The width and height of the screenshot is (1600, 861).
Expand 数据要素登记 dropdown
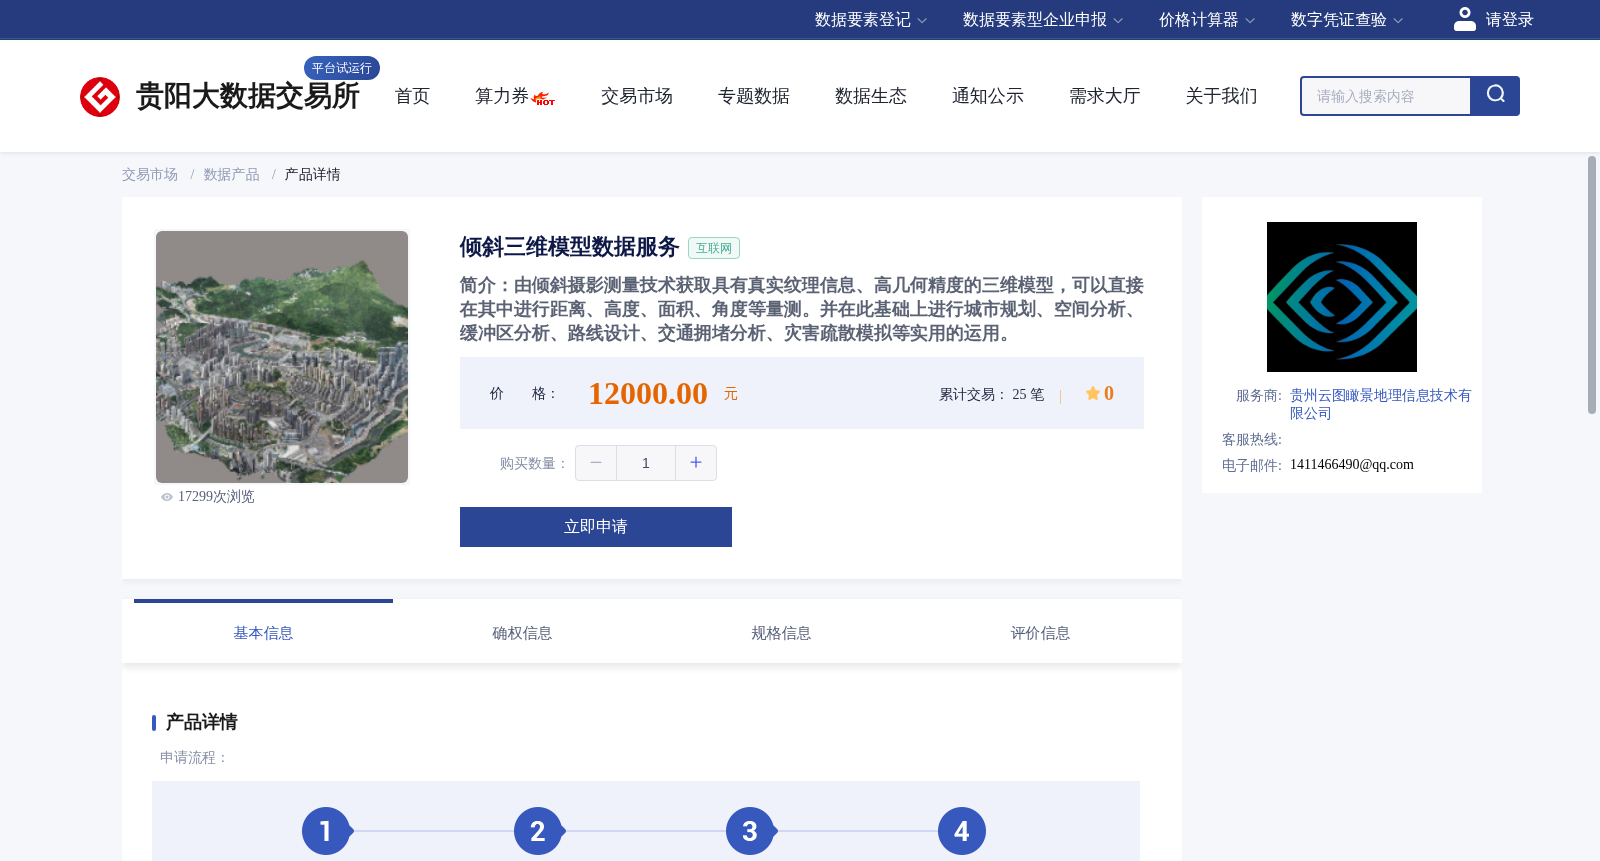coord(870,20)
